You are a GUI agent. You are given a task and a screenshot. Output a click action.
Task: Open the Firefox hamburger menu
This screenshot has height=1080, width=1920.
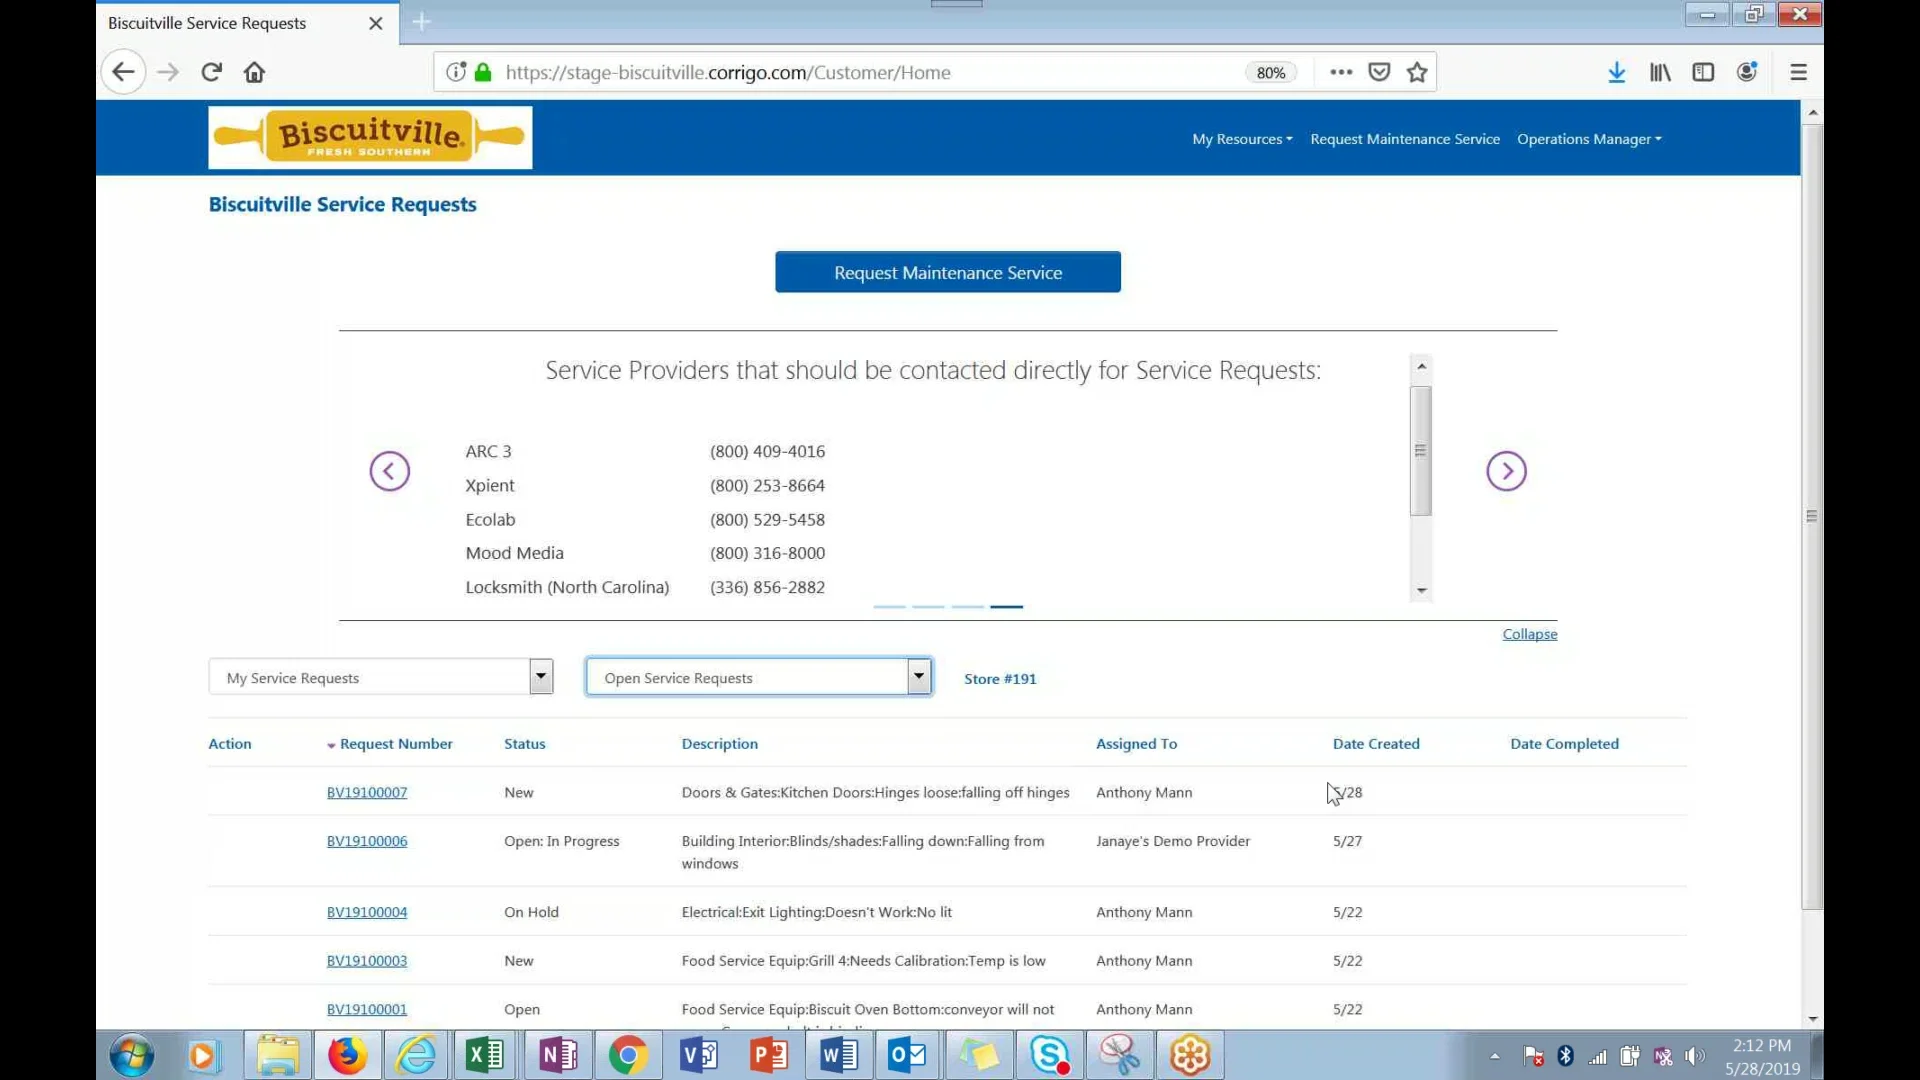(1798, 72)
